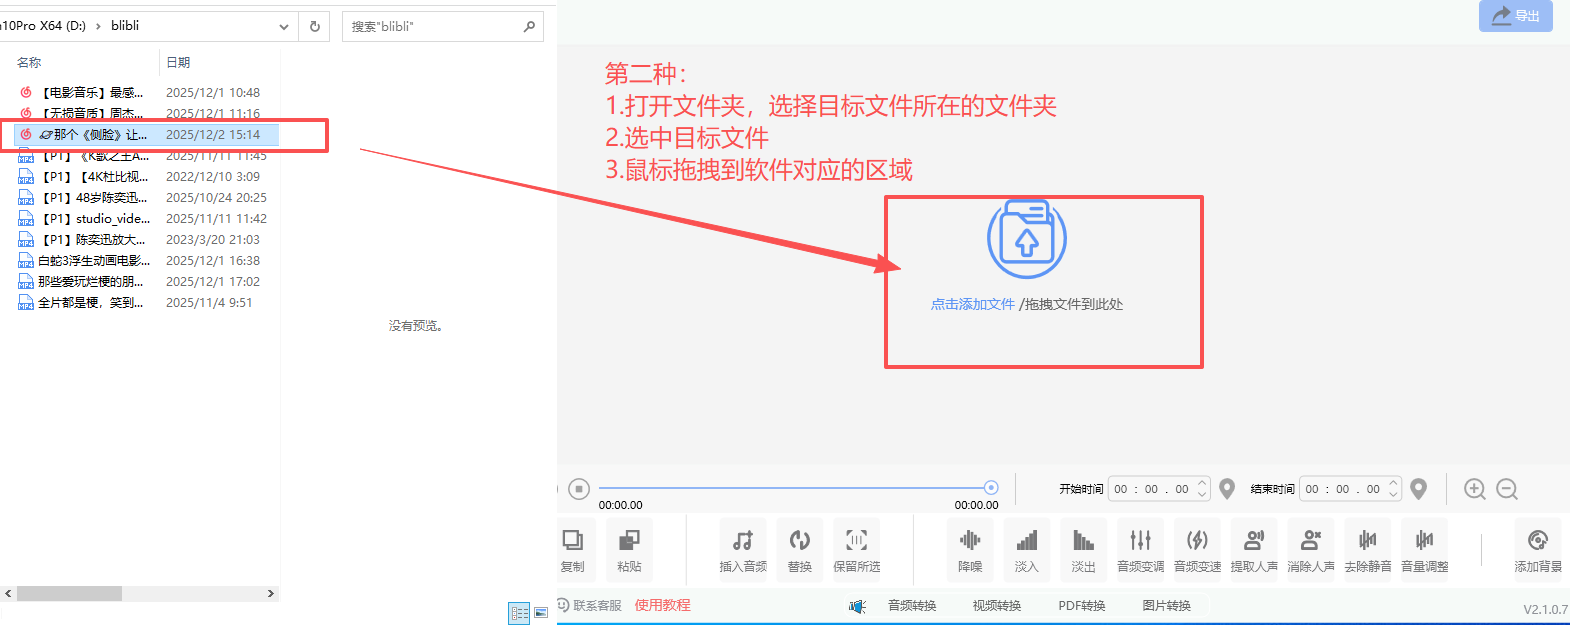The image size is (1570, 625).
Task: Click the stop playback button
Action: click(579, 489)
